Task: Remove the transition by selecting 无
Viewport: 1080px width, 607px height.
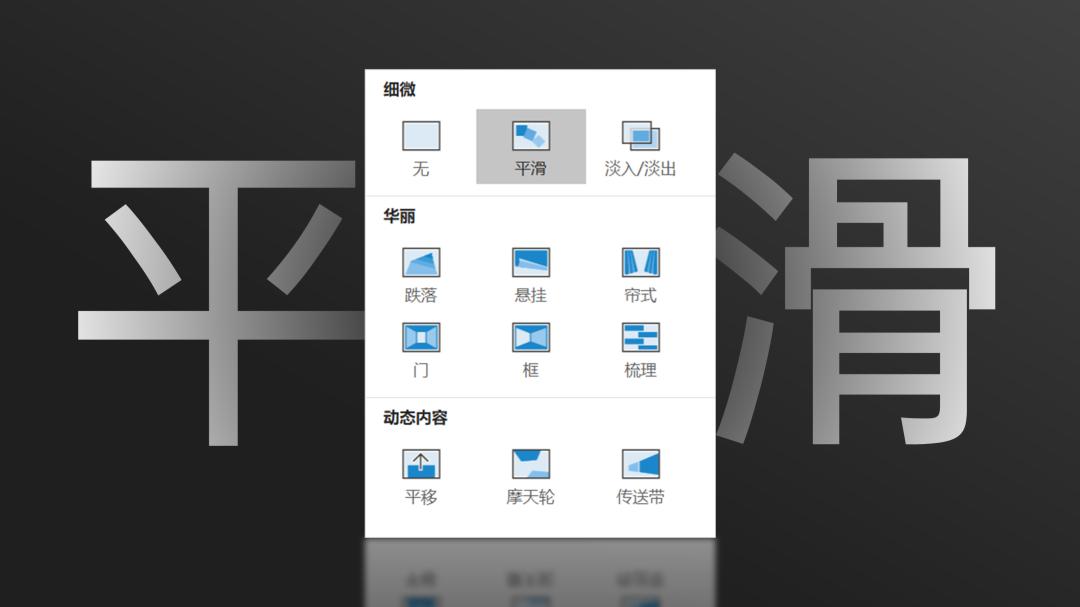Action: click(x=420, y=136)
